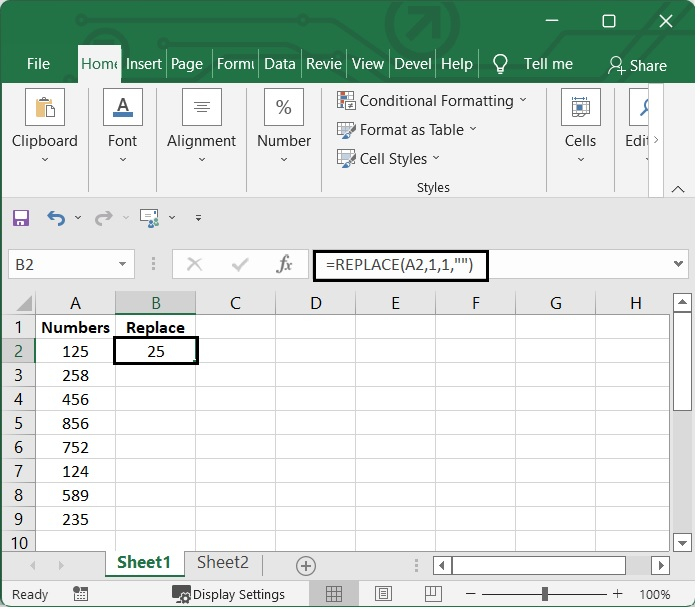The width and height of the screenshot is (700, 611).
Task: Switch to the View tab
Action: click(x=367, y=64)
